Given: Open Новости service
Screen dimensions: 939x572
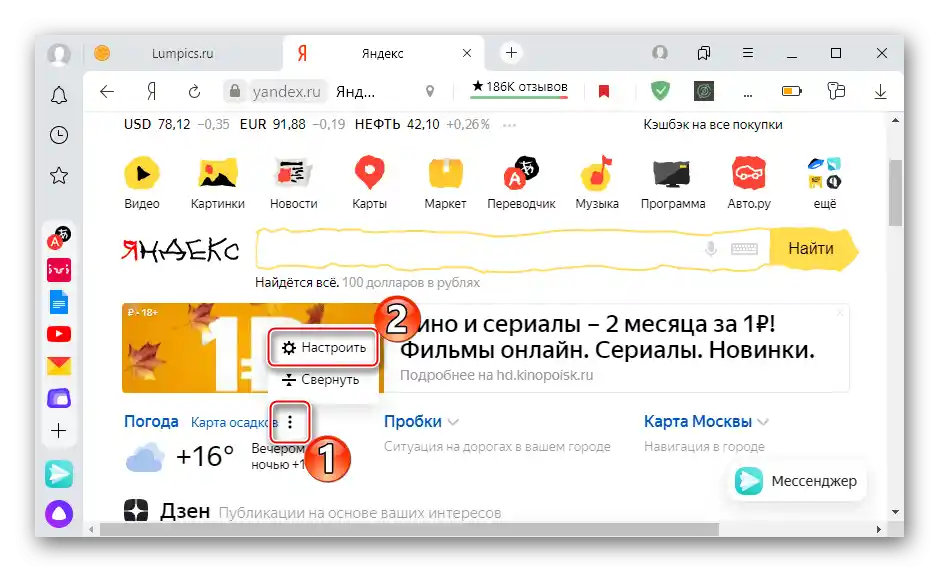Looking at the screenshot, I should click(x=293, y=183).
